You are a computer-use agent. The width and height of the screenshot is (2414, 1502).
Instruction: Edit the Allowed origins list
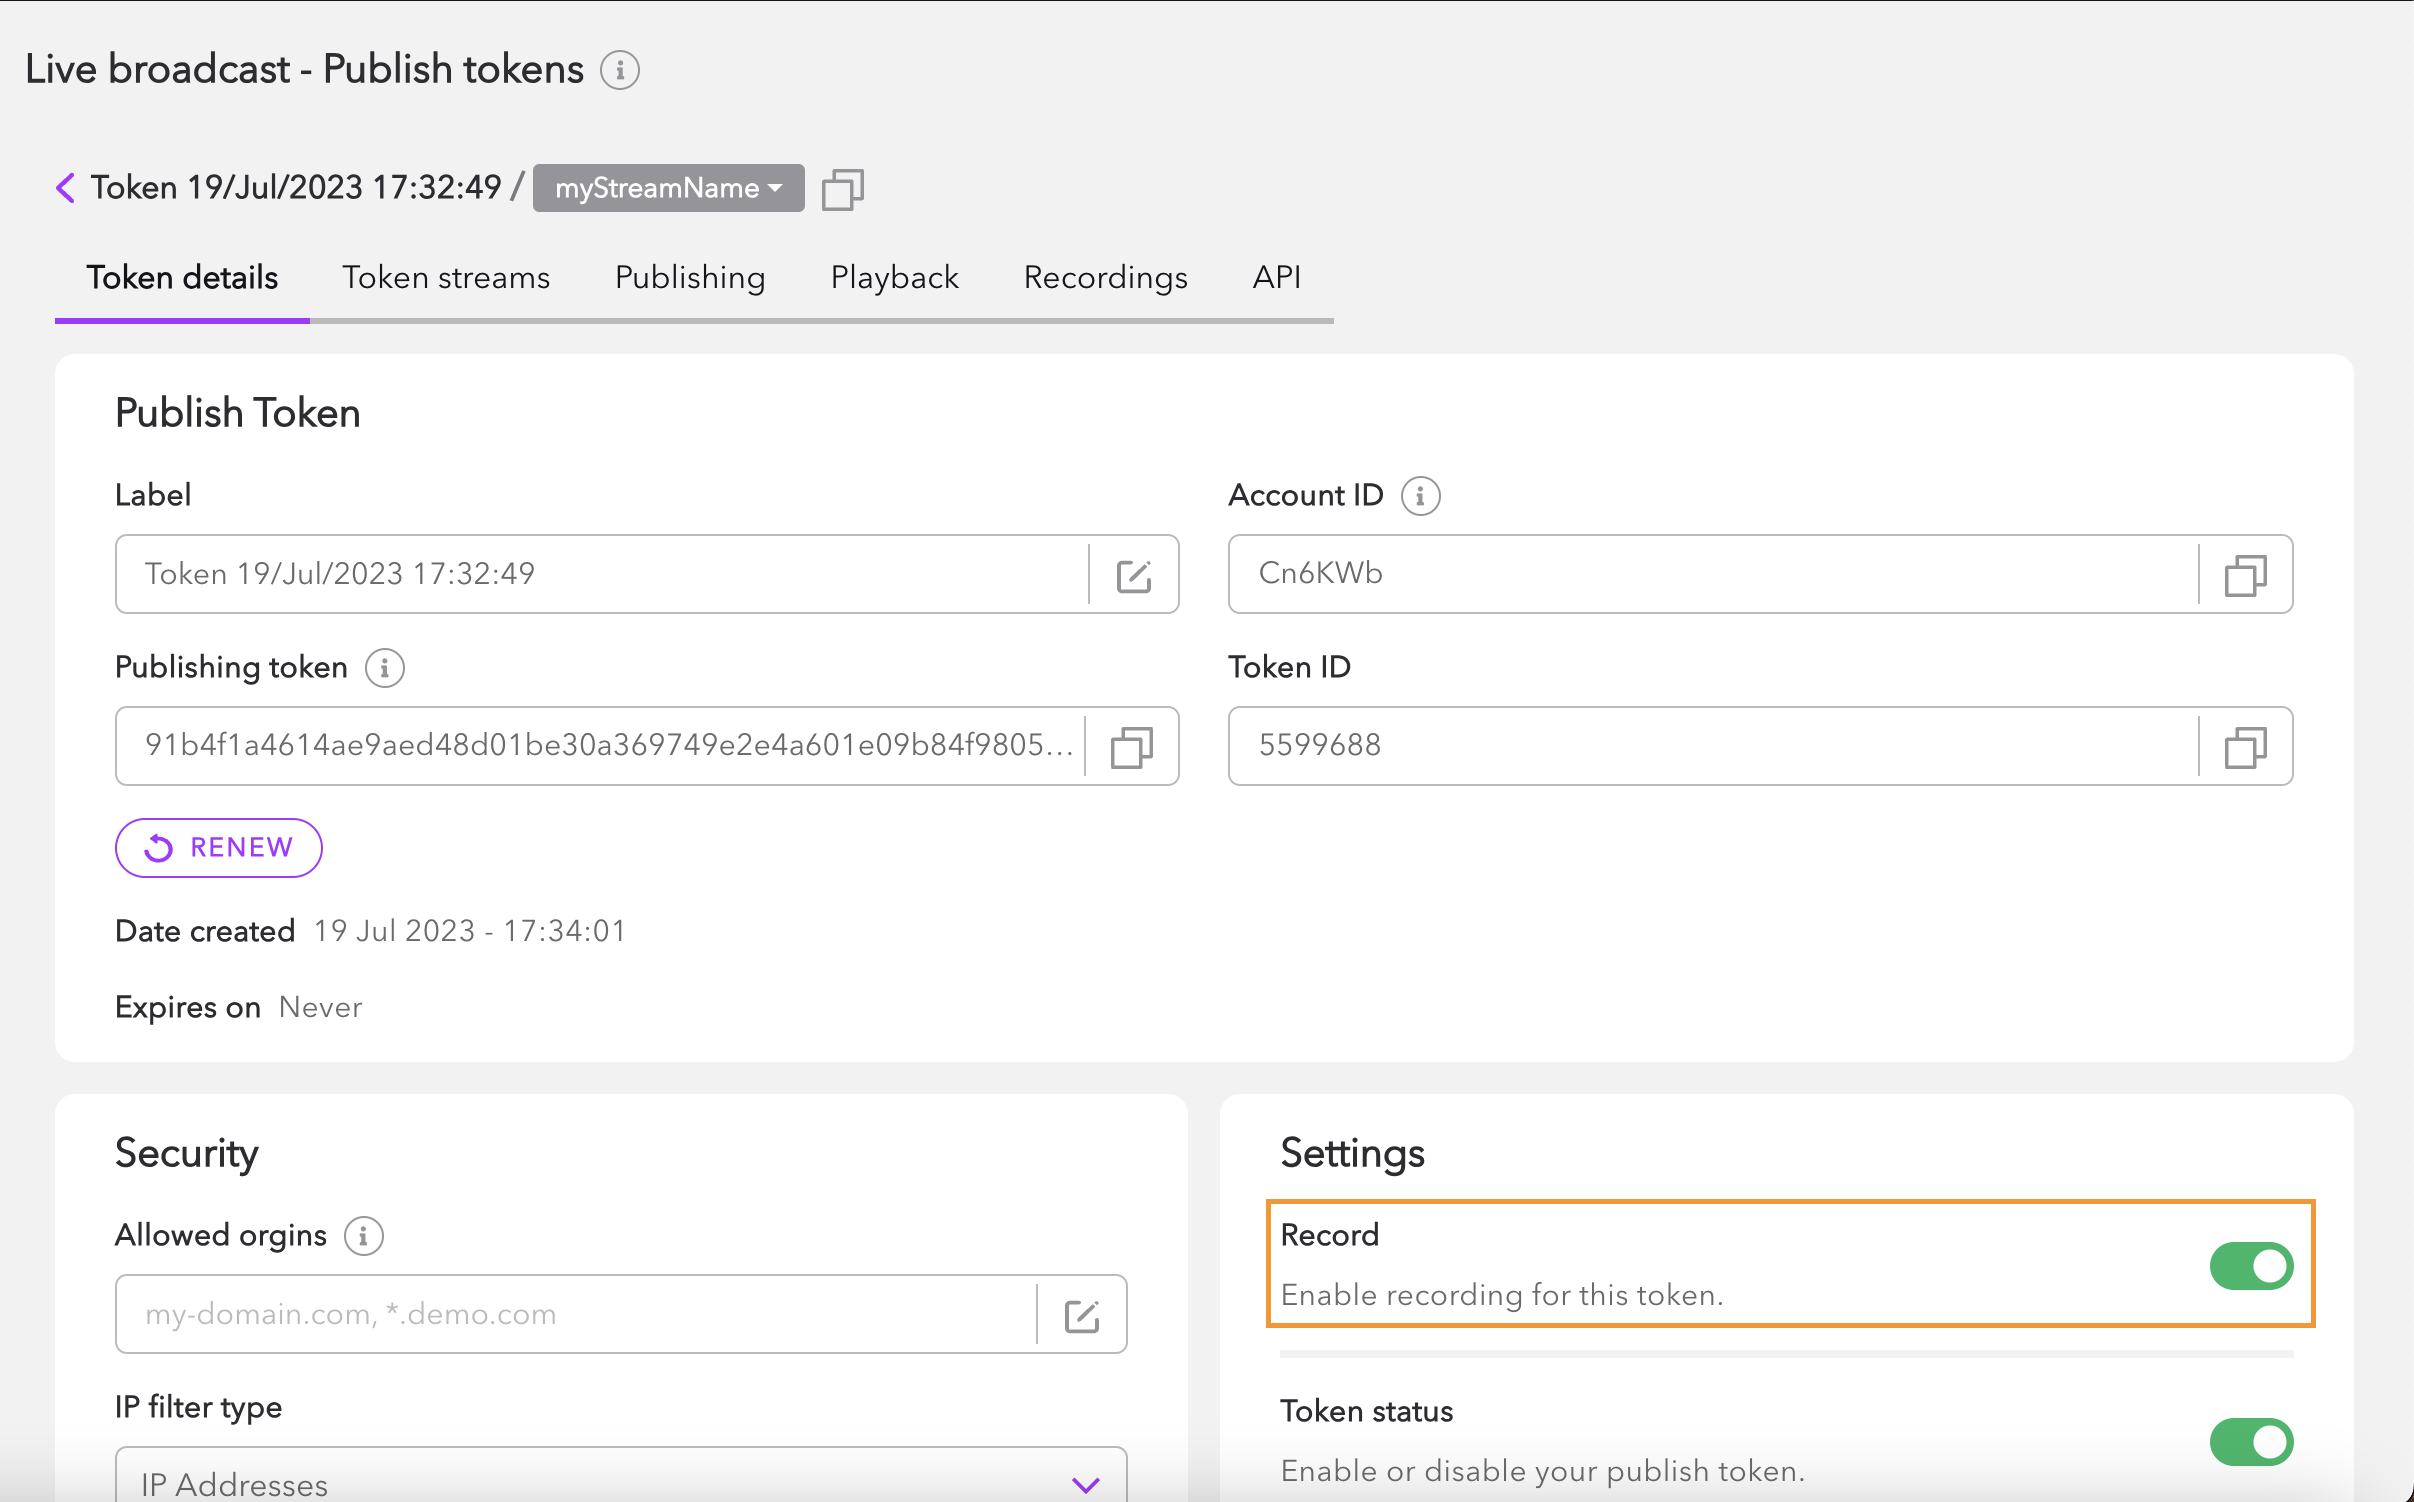pyautogui.click(x=1081, y=1315)
